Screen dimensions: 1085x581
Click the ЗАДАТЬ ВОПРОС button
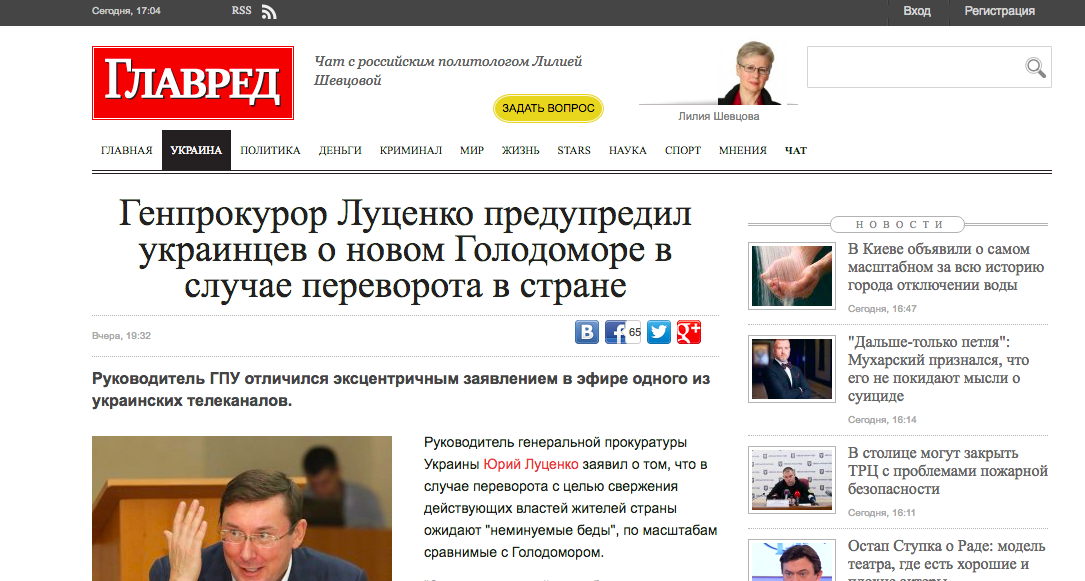point(548,108)
